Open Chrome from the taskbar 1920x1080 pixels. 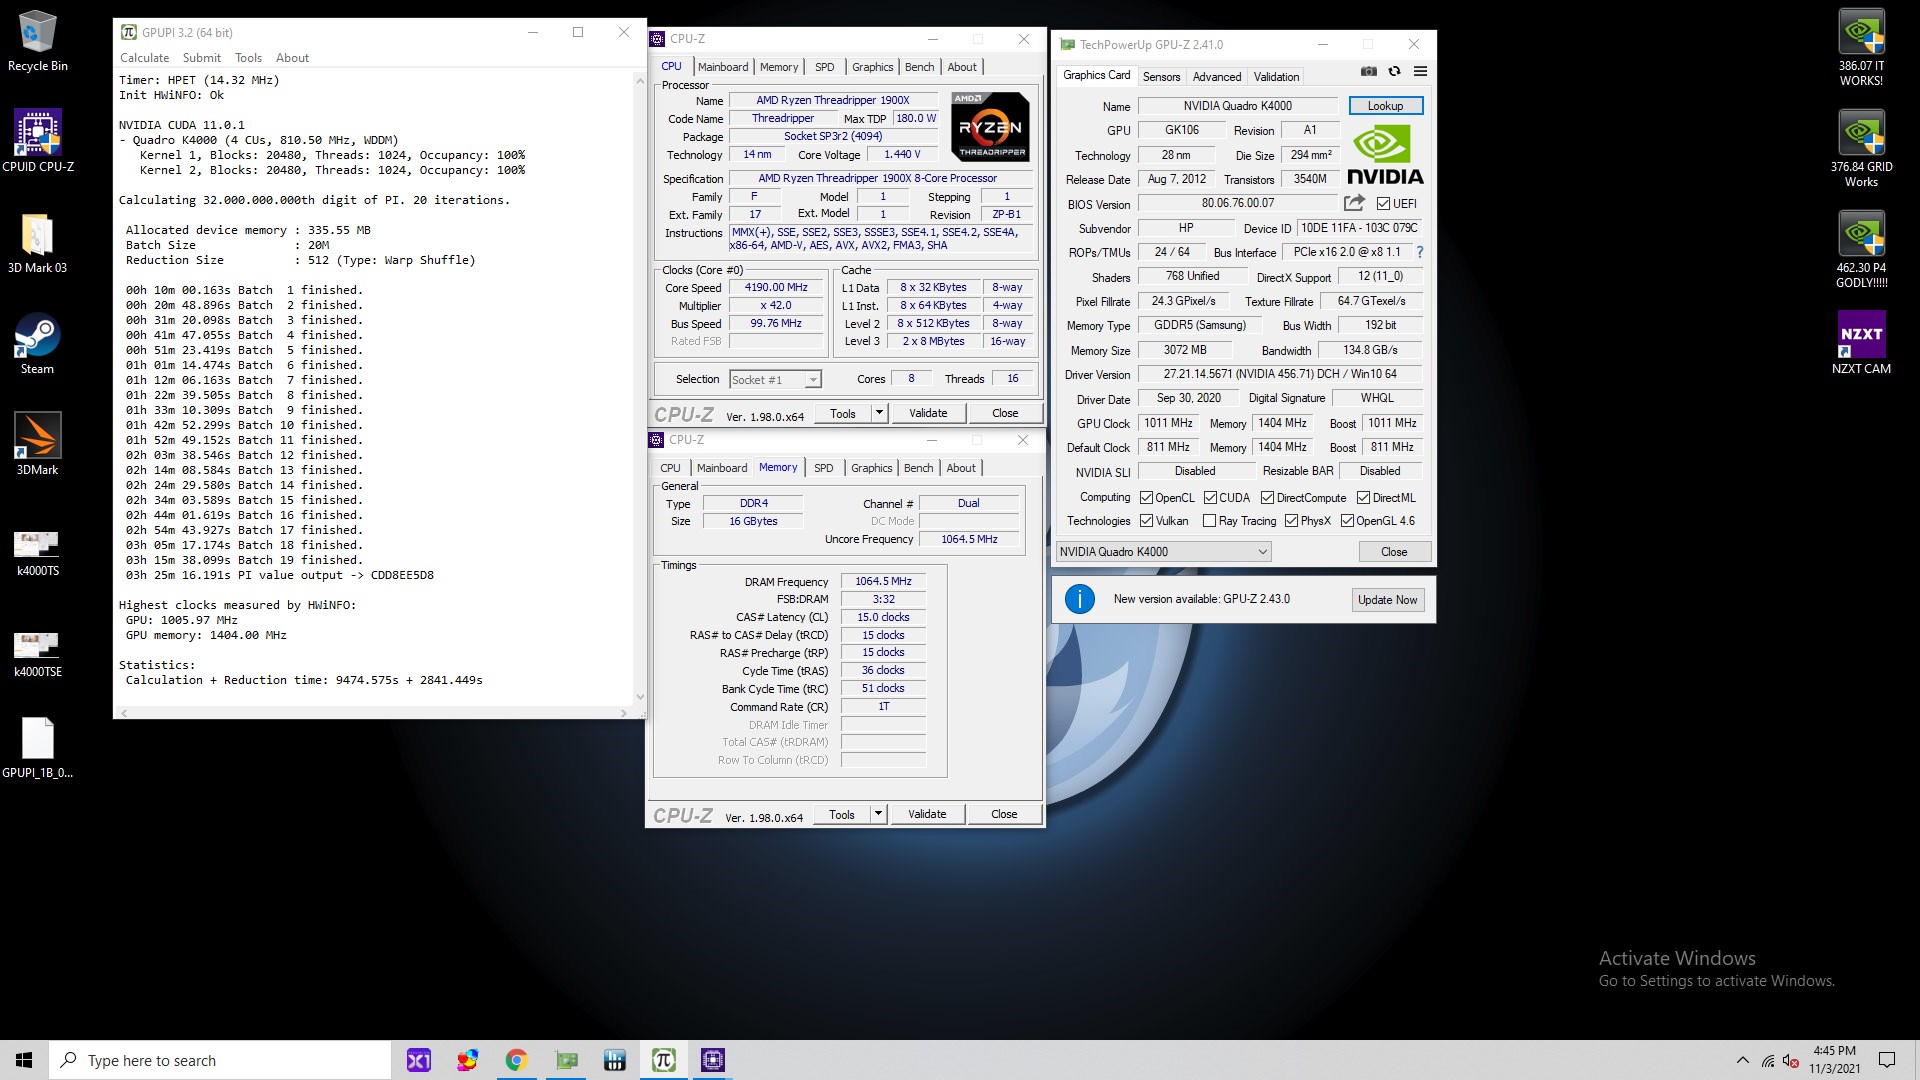(x=516, y=1060)
